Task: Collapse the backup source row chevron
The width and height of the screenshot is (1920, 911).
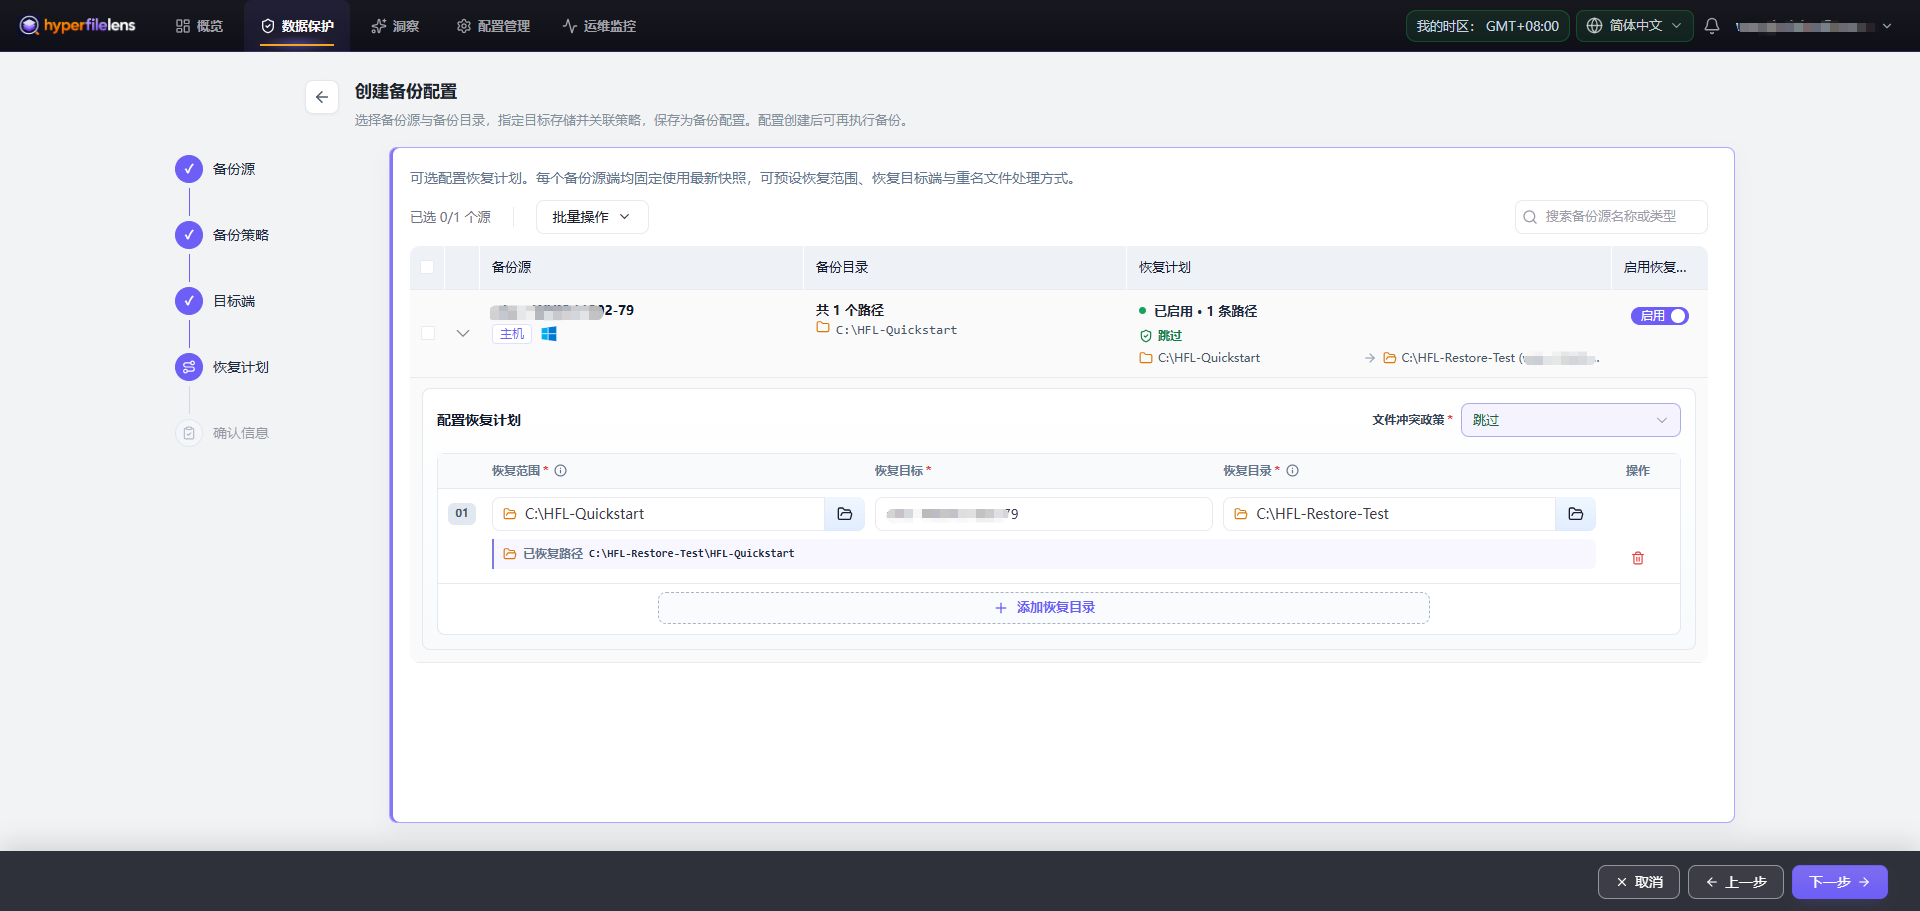Action: click(463, 333)
